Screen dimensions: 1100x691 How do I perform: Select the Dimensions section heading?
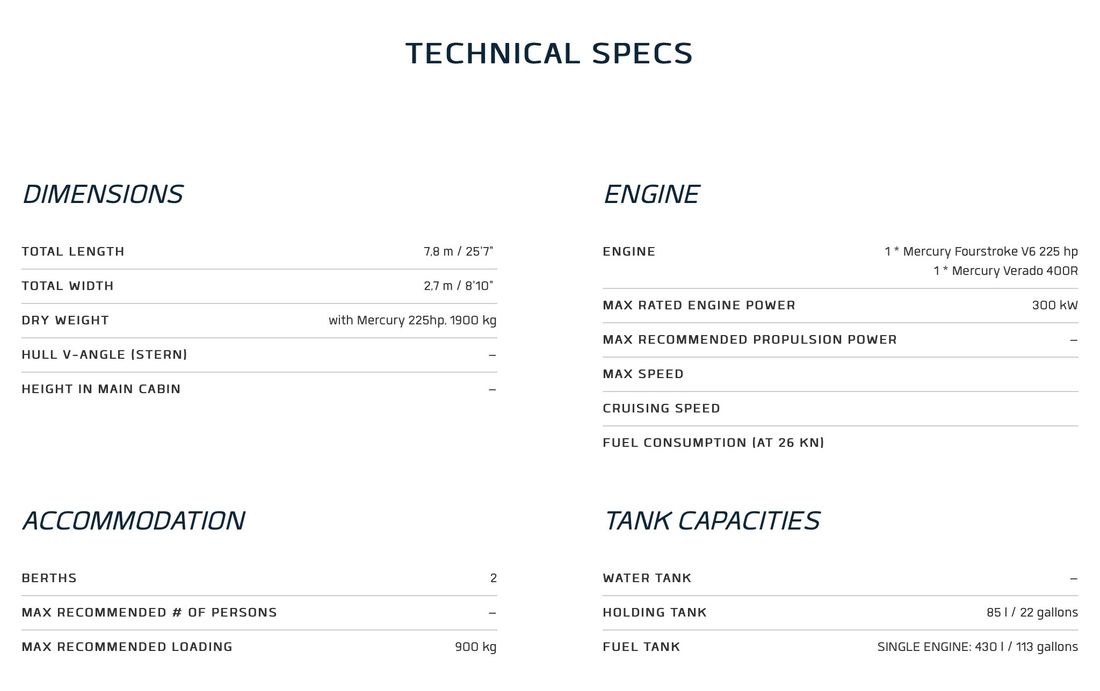(x=102, y=194)
